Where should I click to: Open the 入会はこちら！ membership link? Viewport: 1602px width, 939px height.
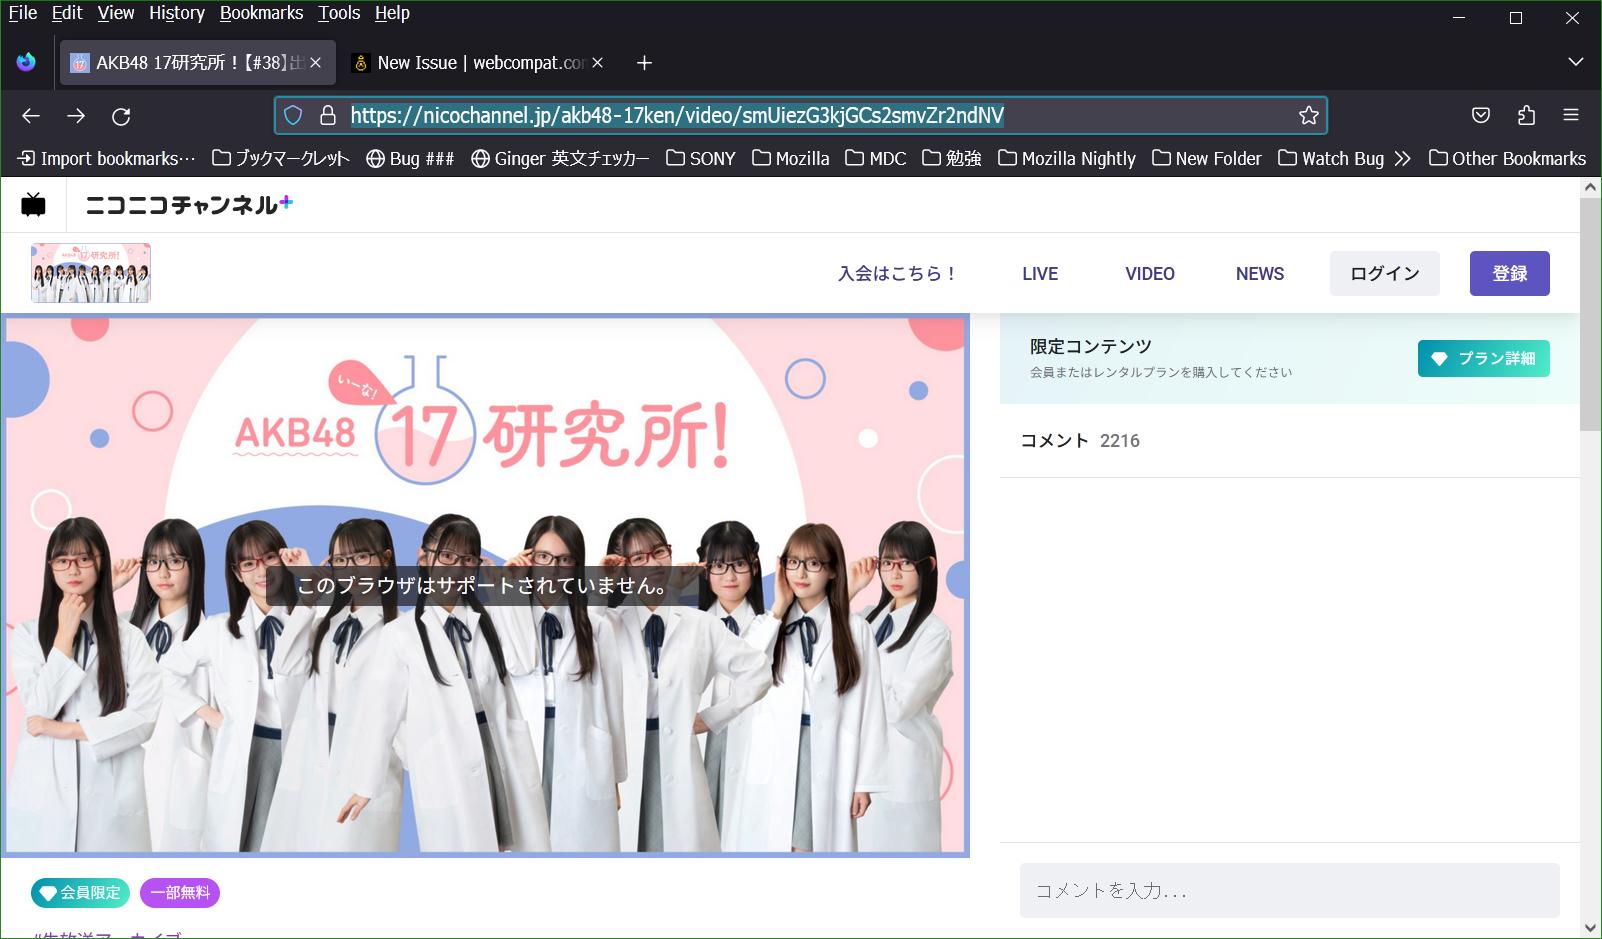[x=896, y=273]
